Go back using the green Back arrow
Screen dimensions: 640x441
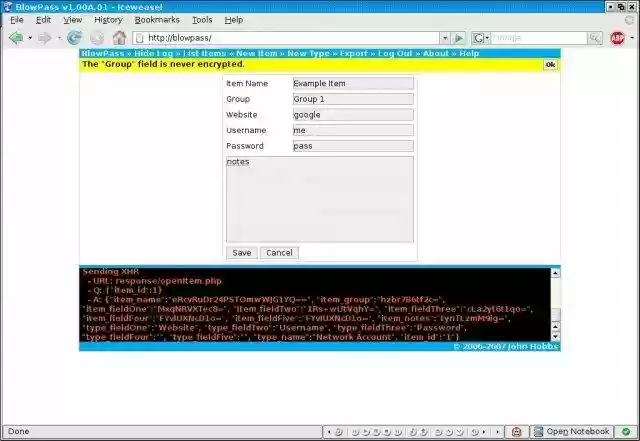16,38
